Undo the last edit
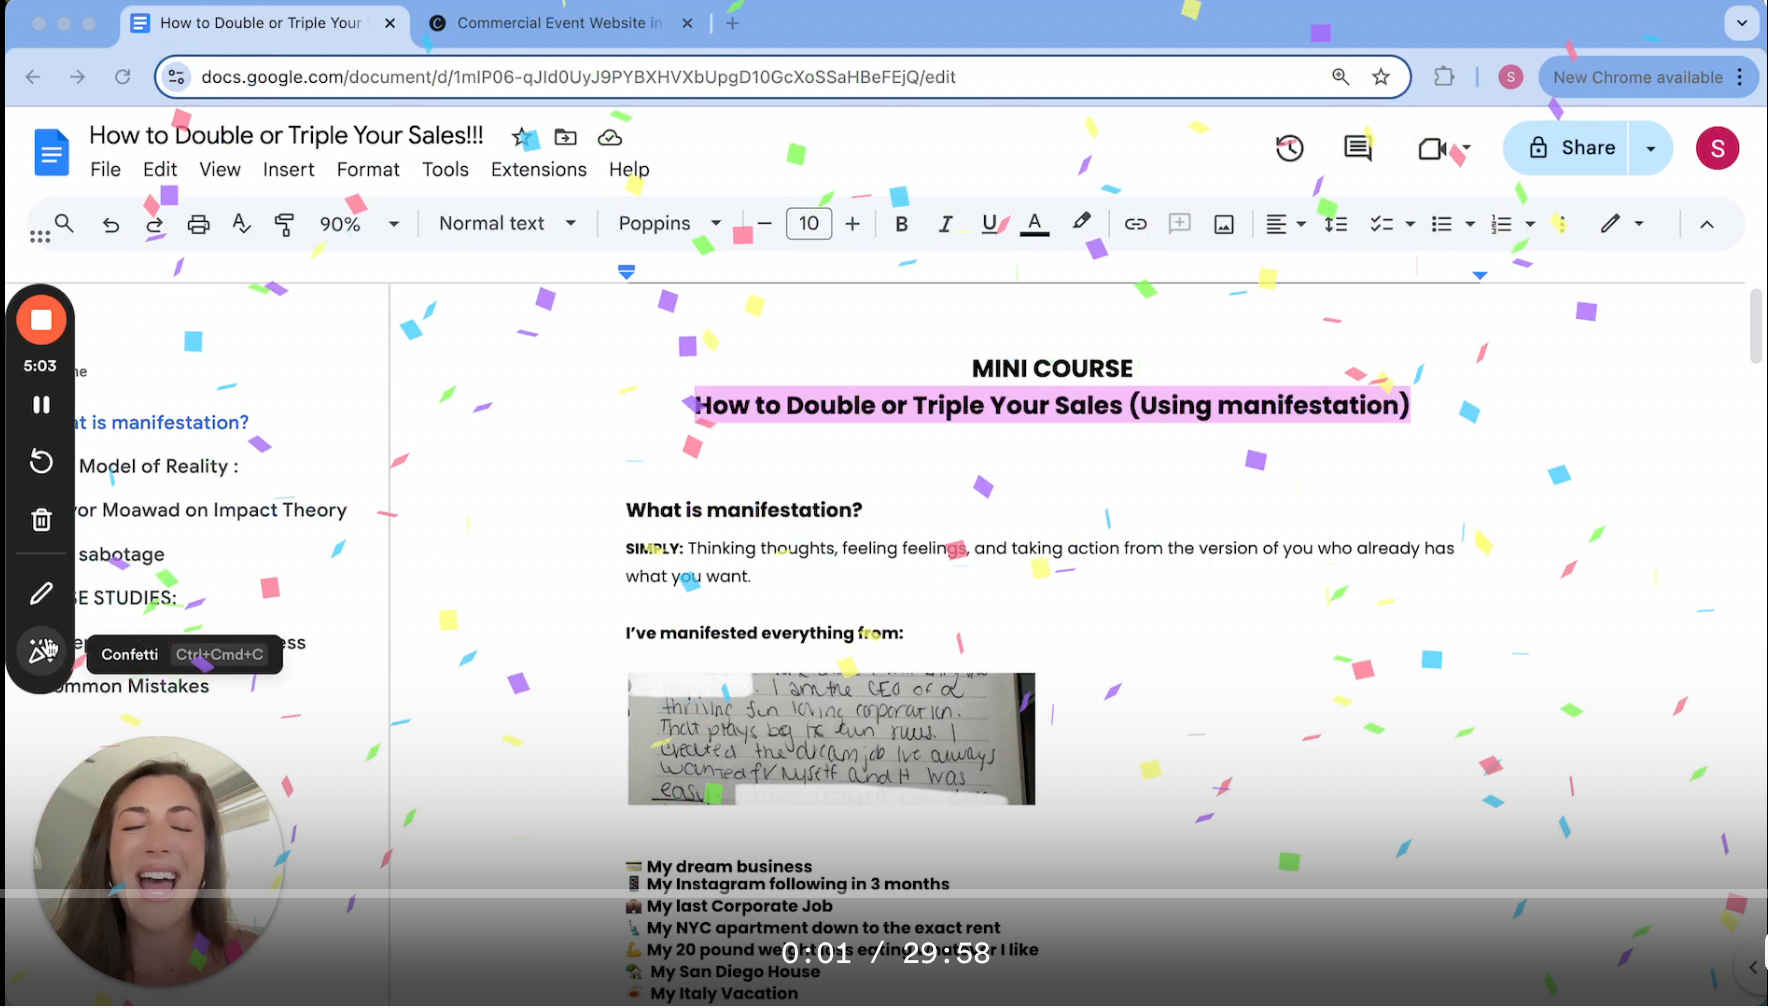1768x1008 pixels. click(x=111, y=225)
